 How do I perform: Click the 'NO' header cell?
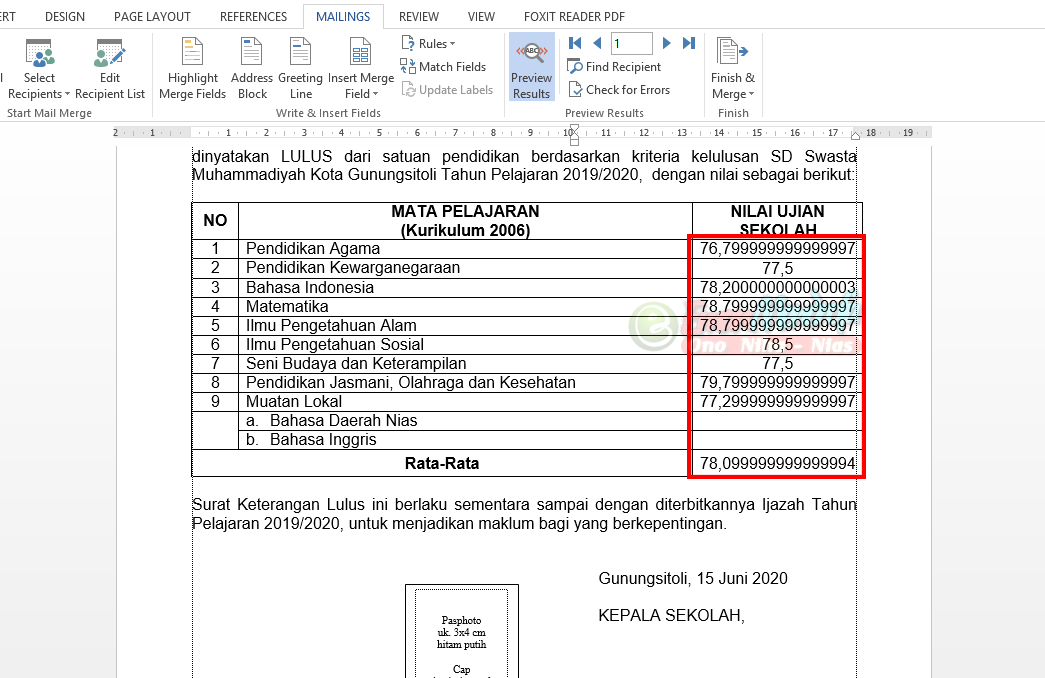pos(215,221)
